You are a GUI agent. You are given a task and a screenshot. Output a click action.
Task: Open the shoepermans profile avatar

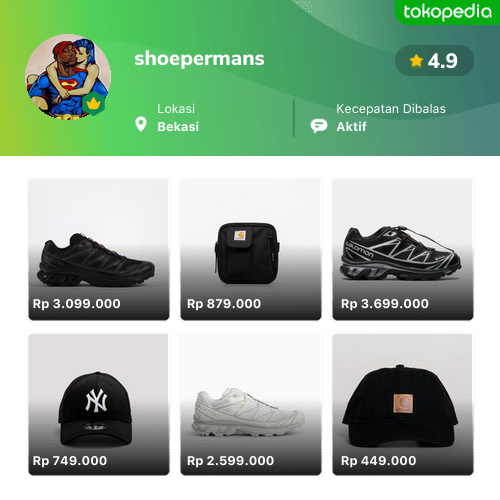[68, 77]
